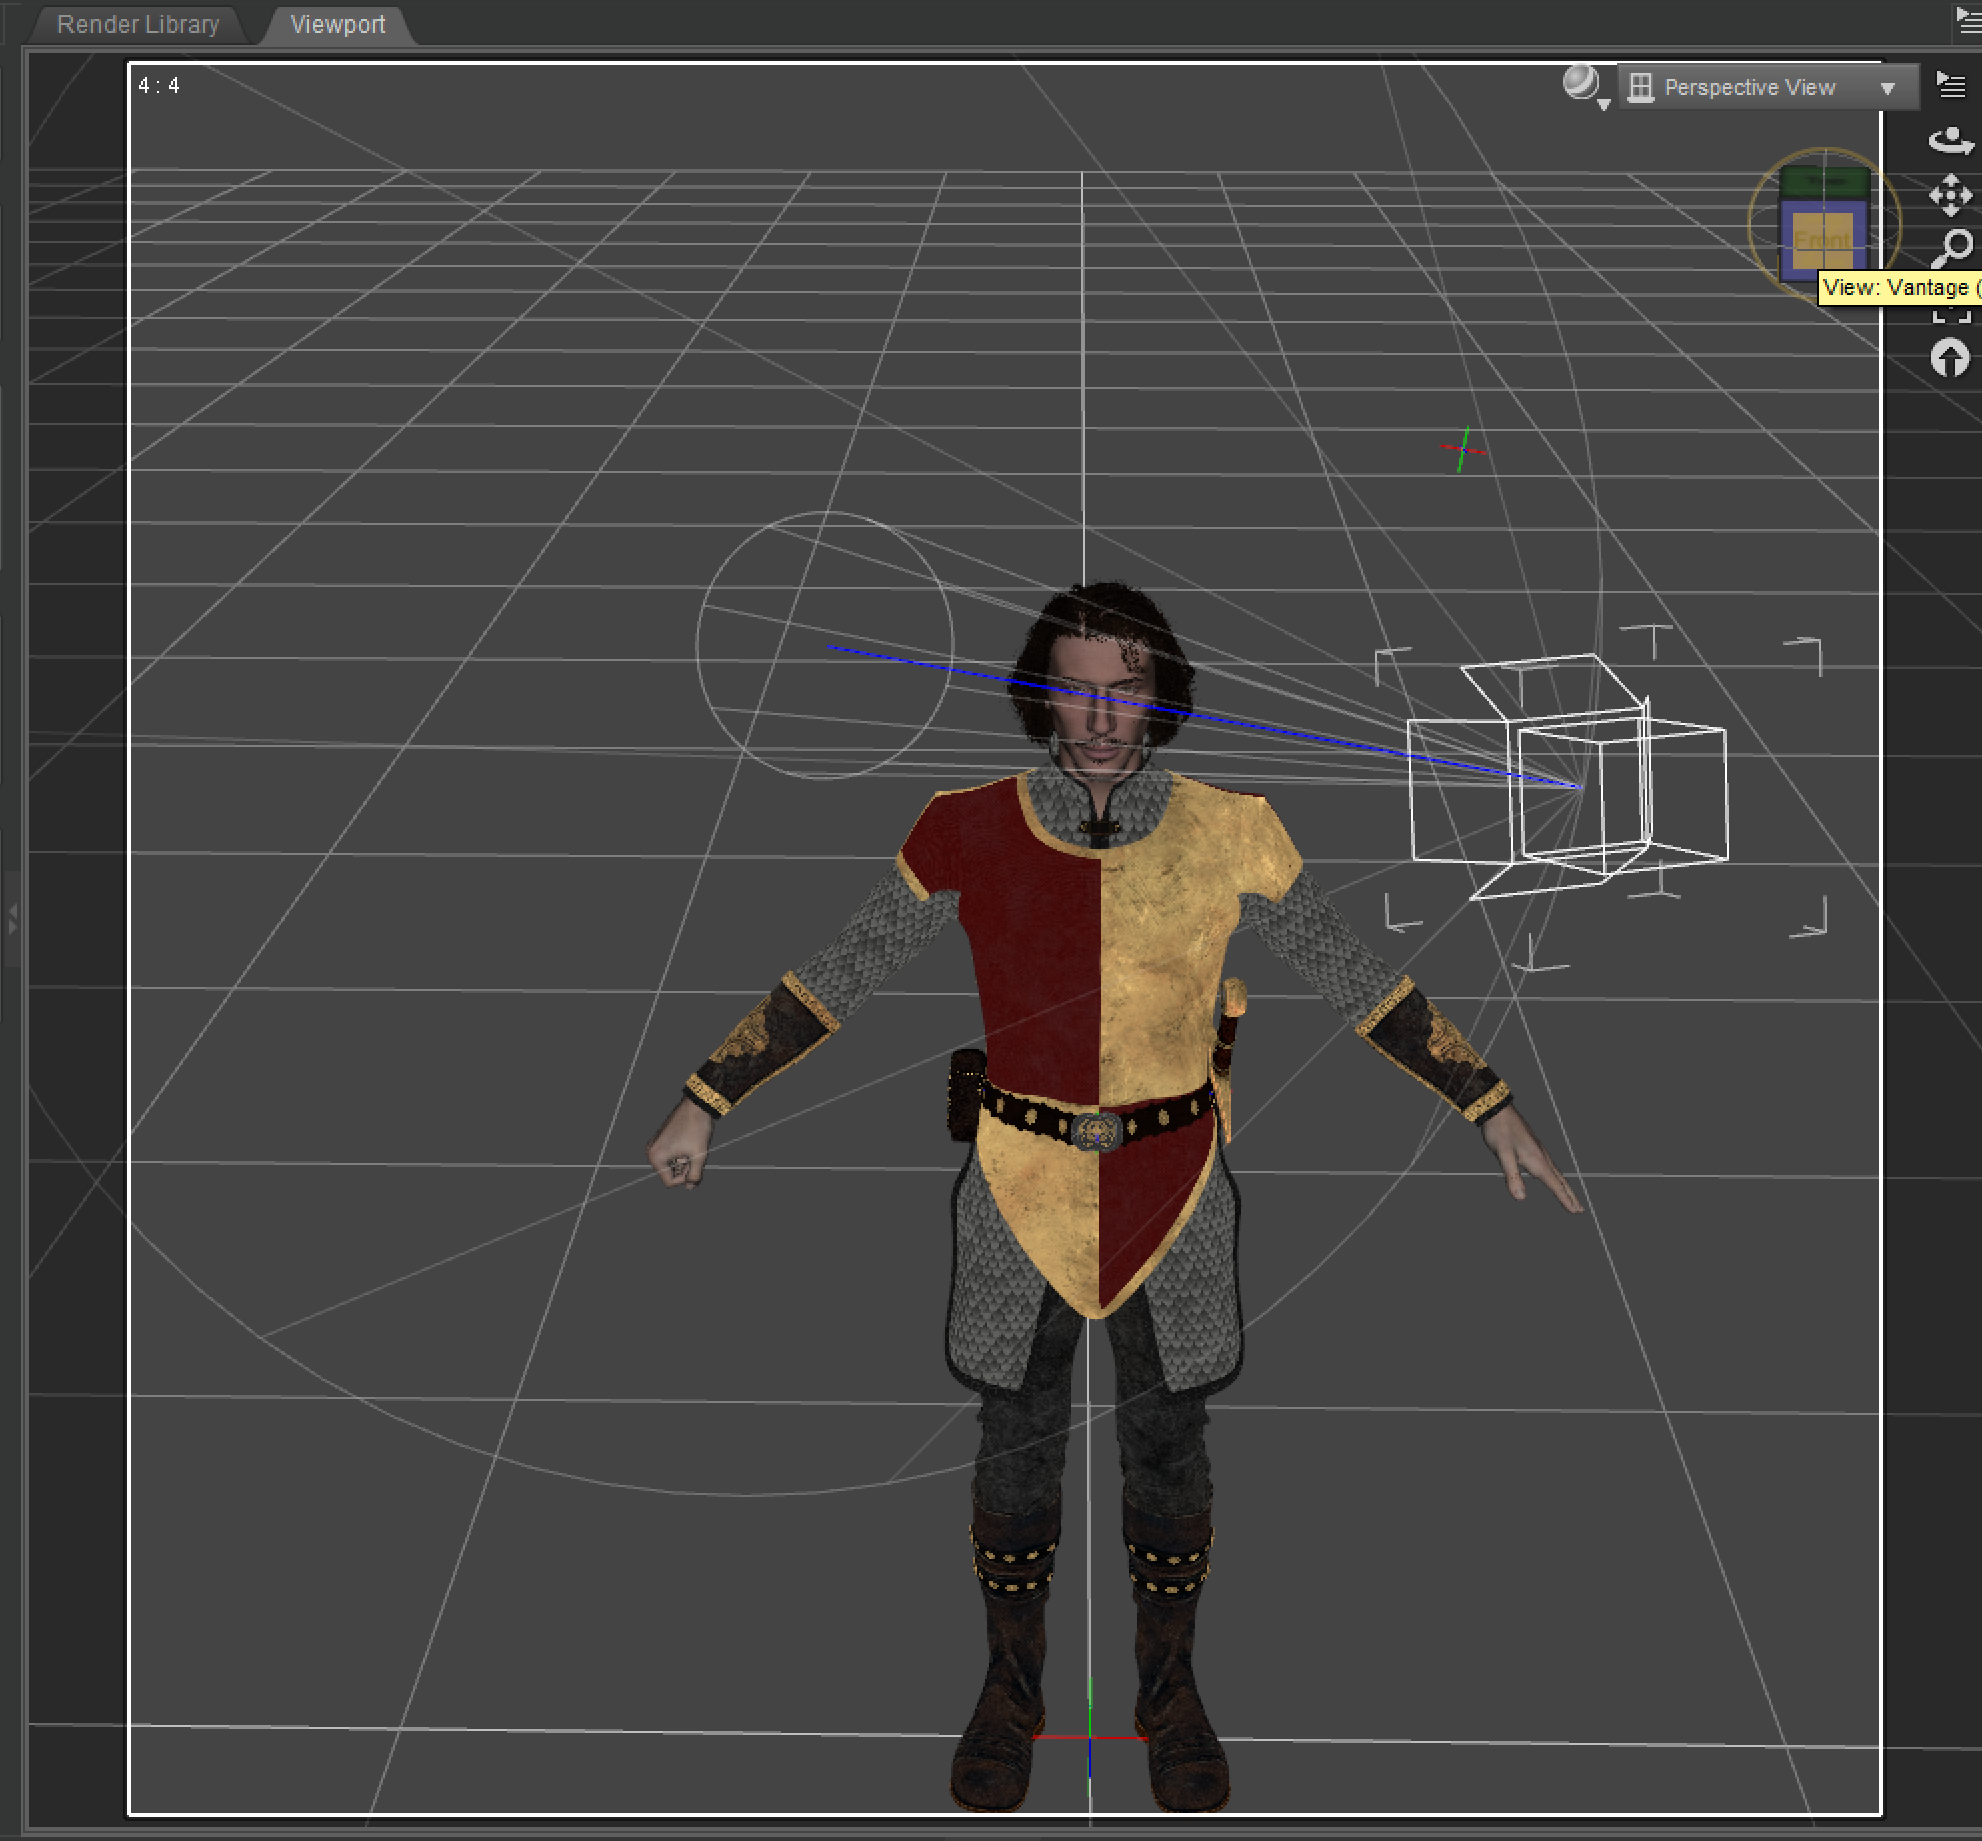Click the orbit view control icon
1982x1841 pixels.
pyautogui.click(x=1950, y=141)
